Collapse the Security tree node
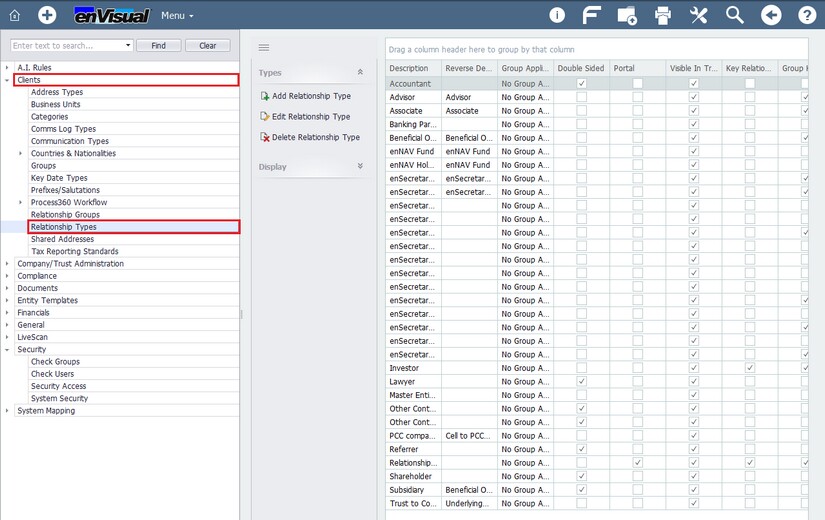825x520 pixels. (7, 349)
